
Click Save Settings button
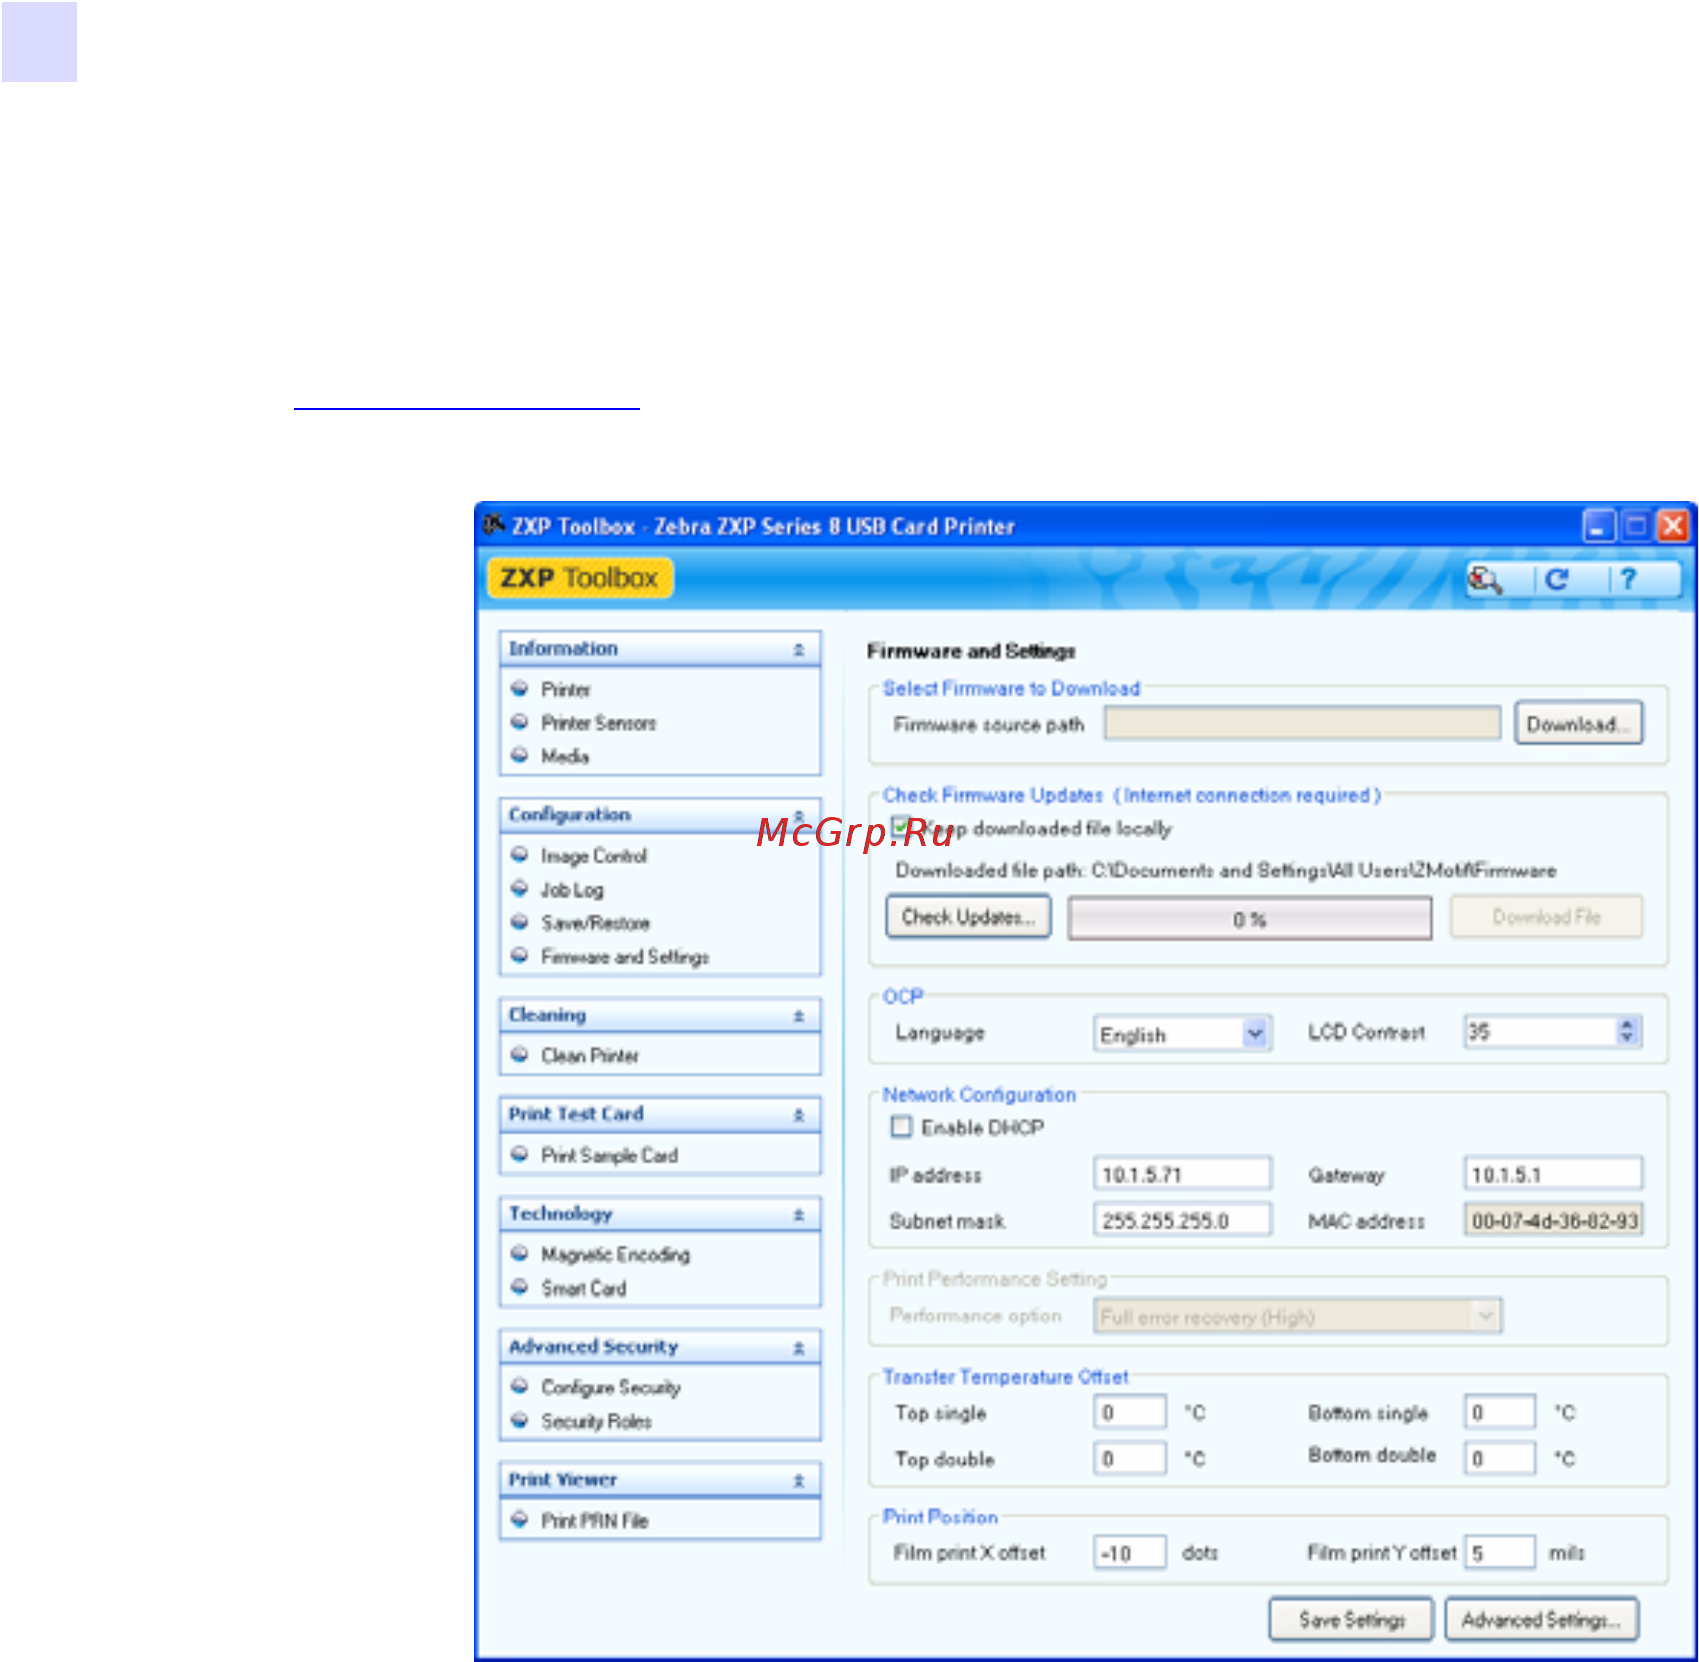pos(1351,1619)
